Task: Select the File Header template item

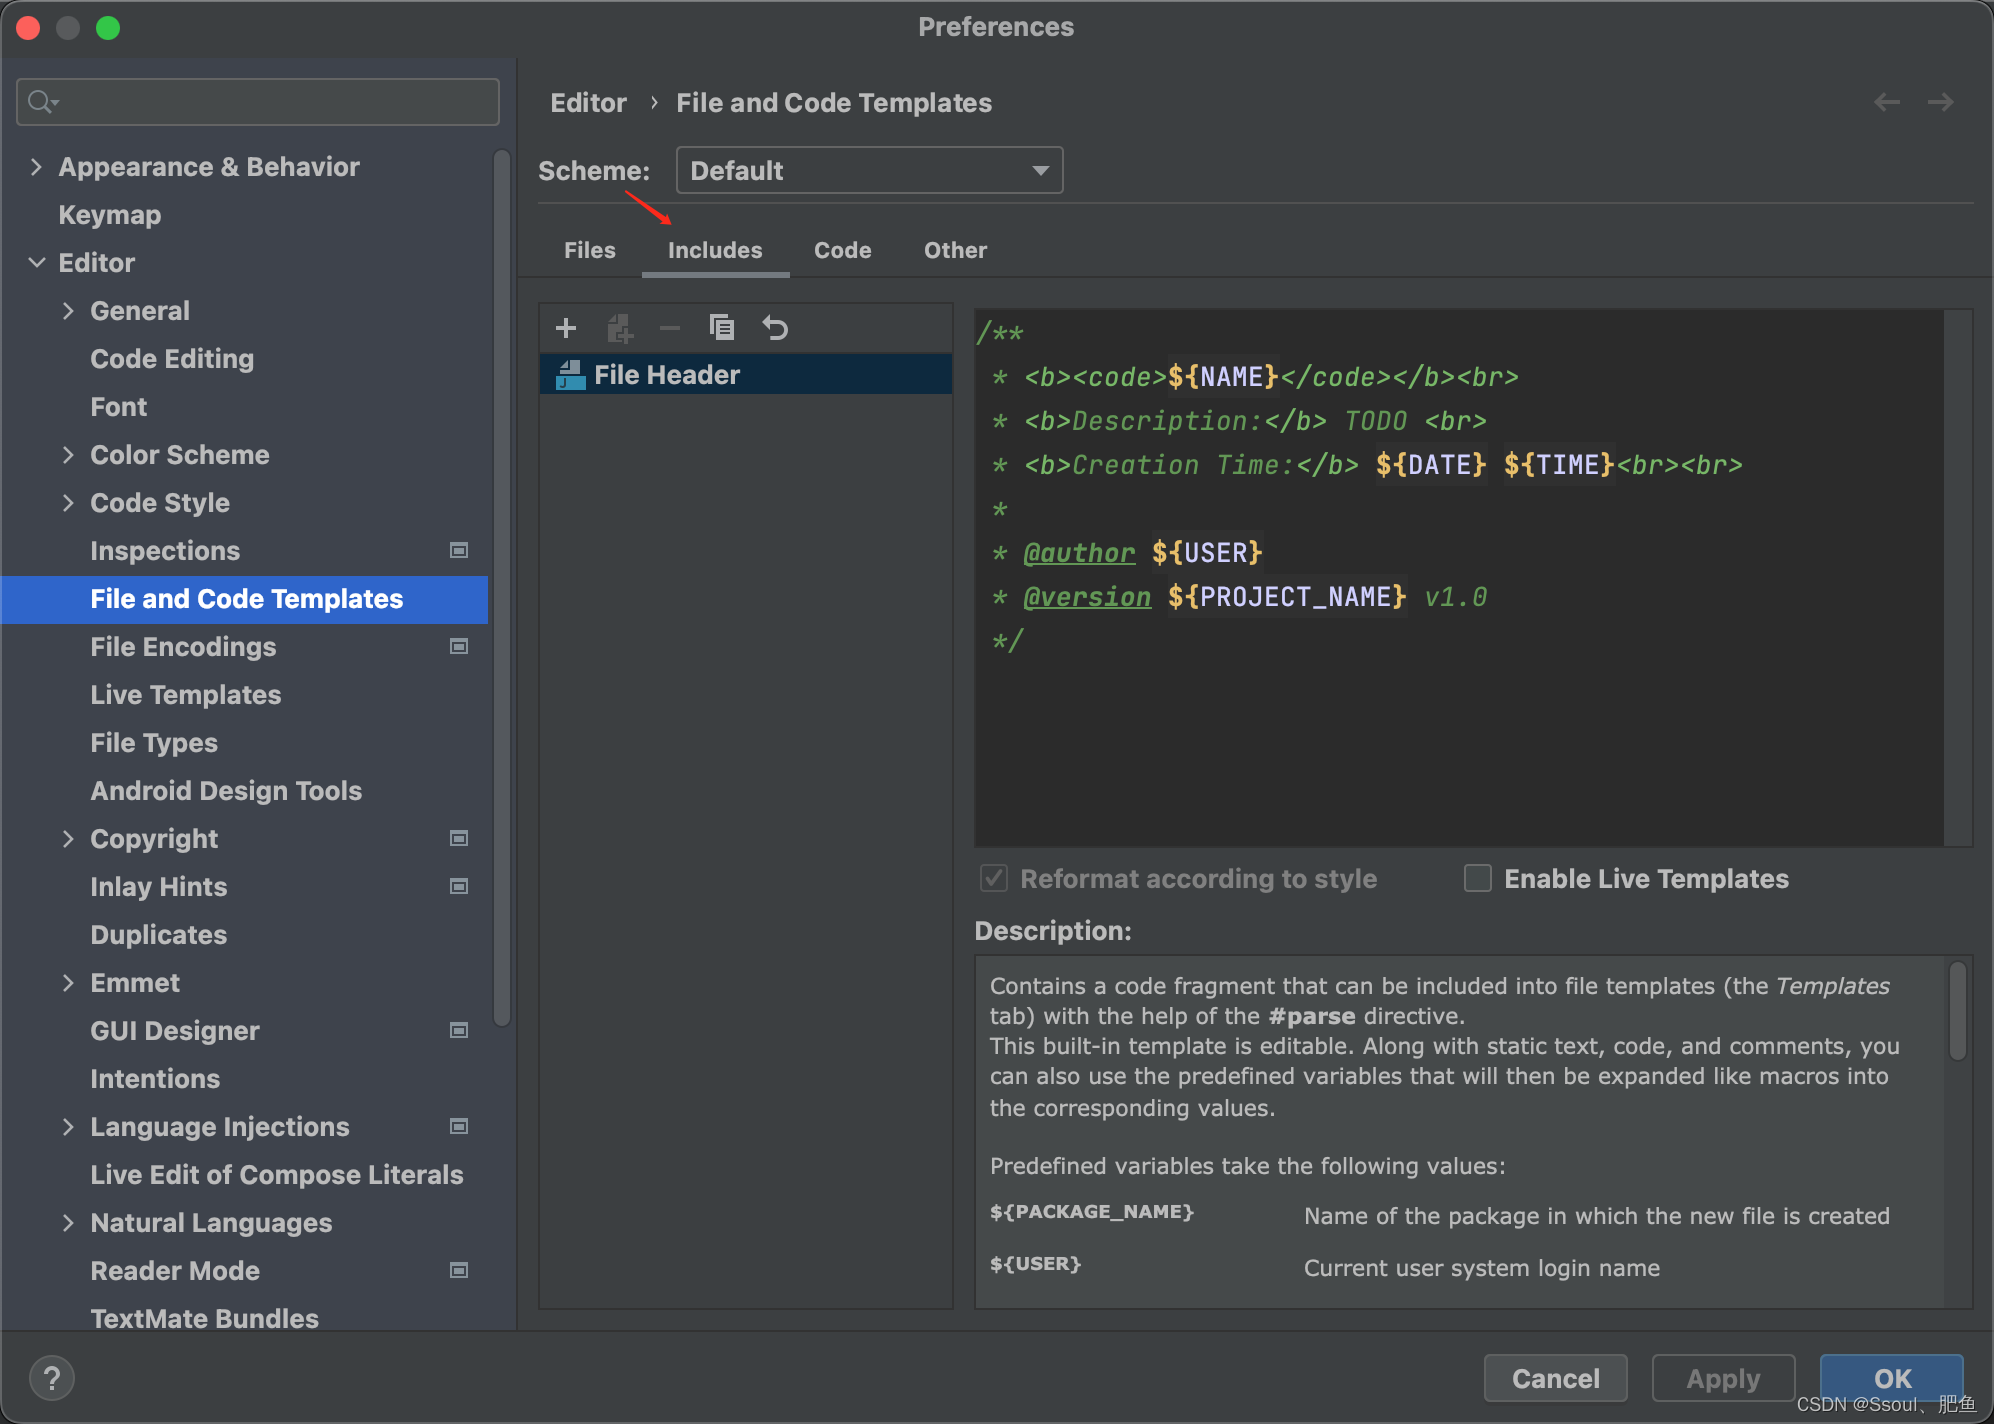Action: (667, 375)
